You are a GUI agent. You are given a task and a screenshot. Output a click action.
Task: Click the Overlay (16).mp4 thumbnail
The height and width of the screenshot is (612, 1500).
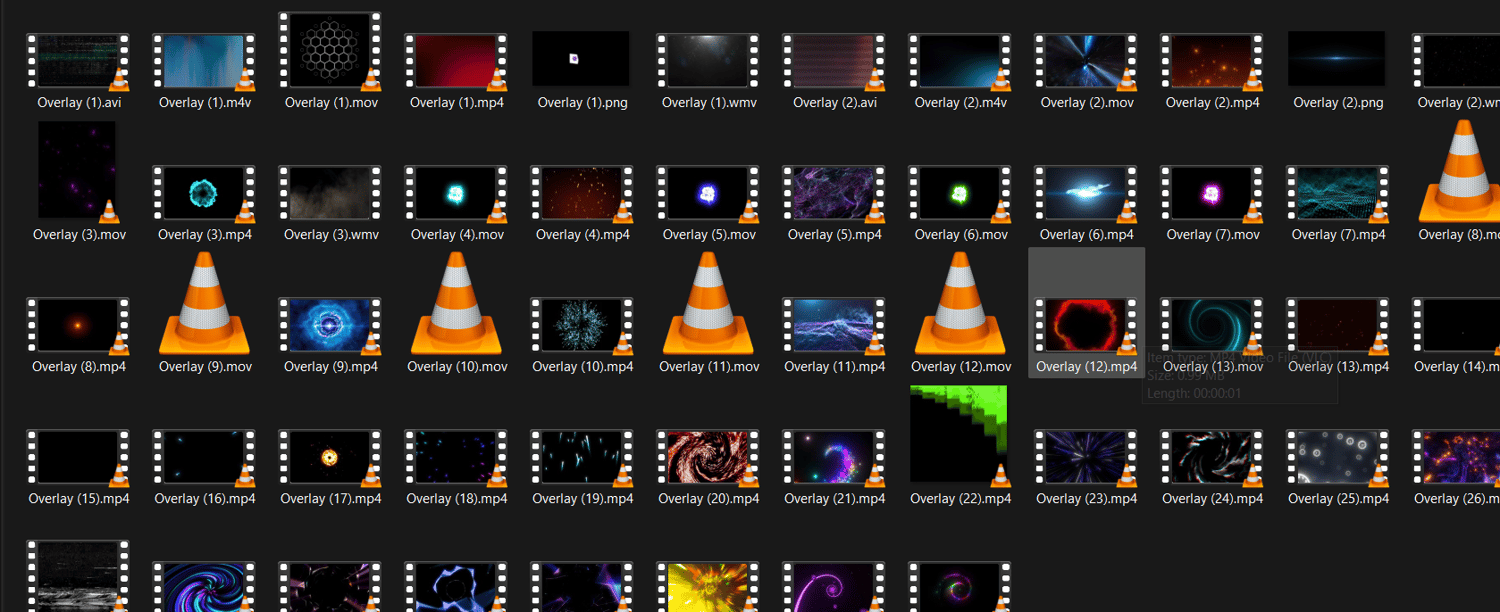(x=204, y=458)
